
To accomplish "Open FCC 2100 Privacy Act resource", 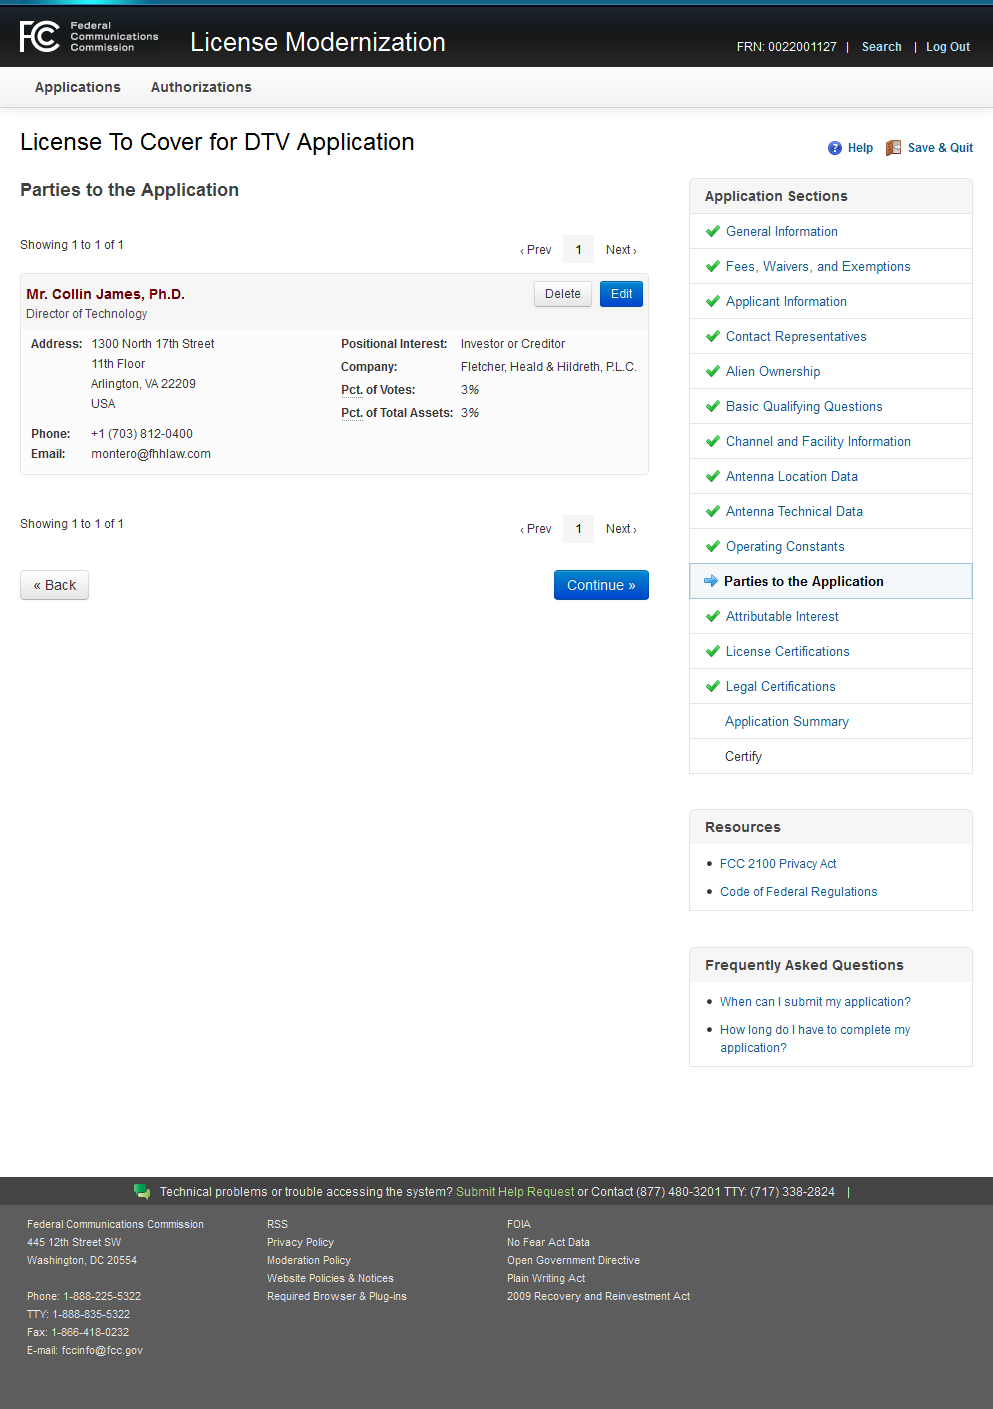I will click(778, 863).
